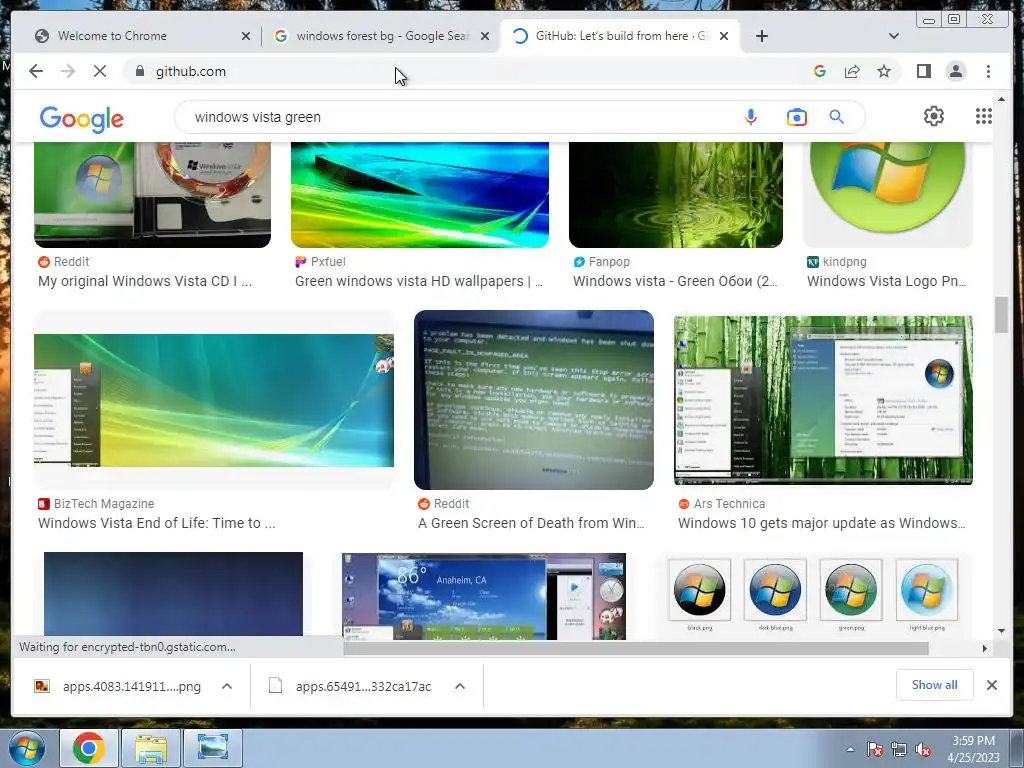Open the Chrome profile avatar
This screenshot has height=768, width=1024.
tap(955, 71)
